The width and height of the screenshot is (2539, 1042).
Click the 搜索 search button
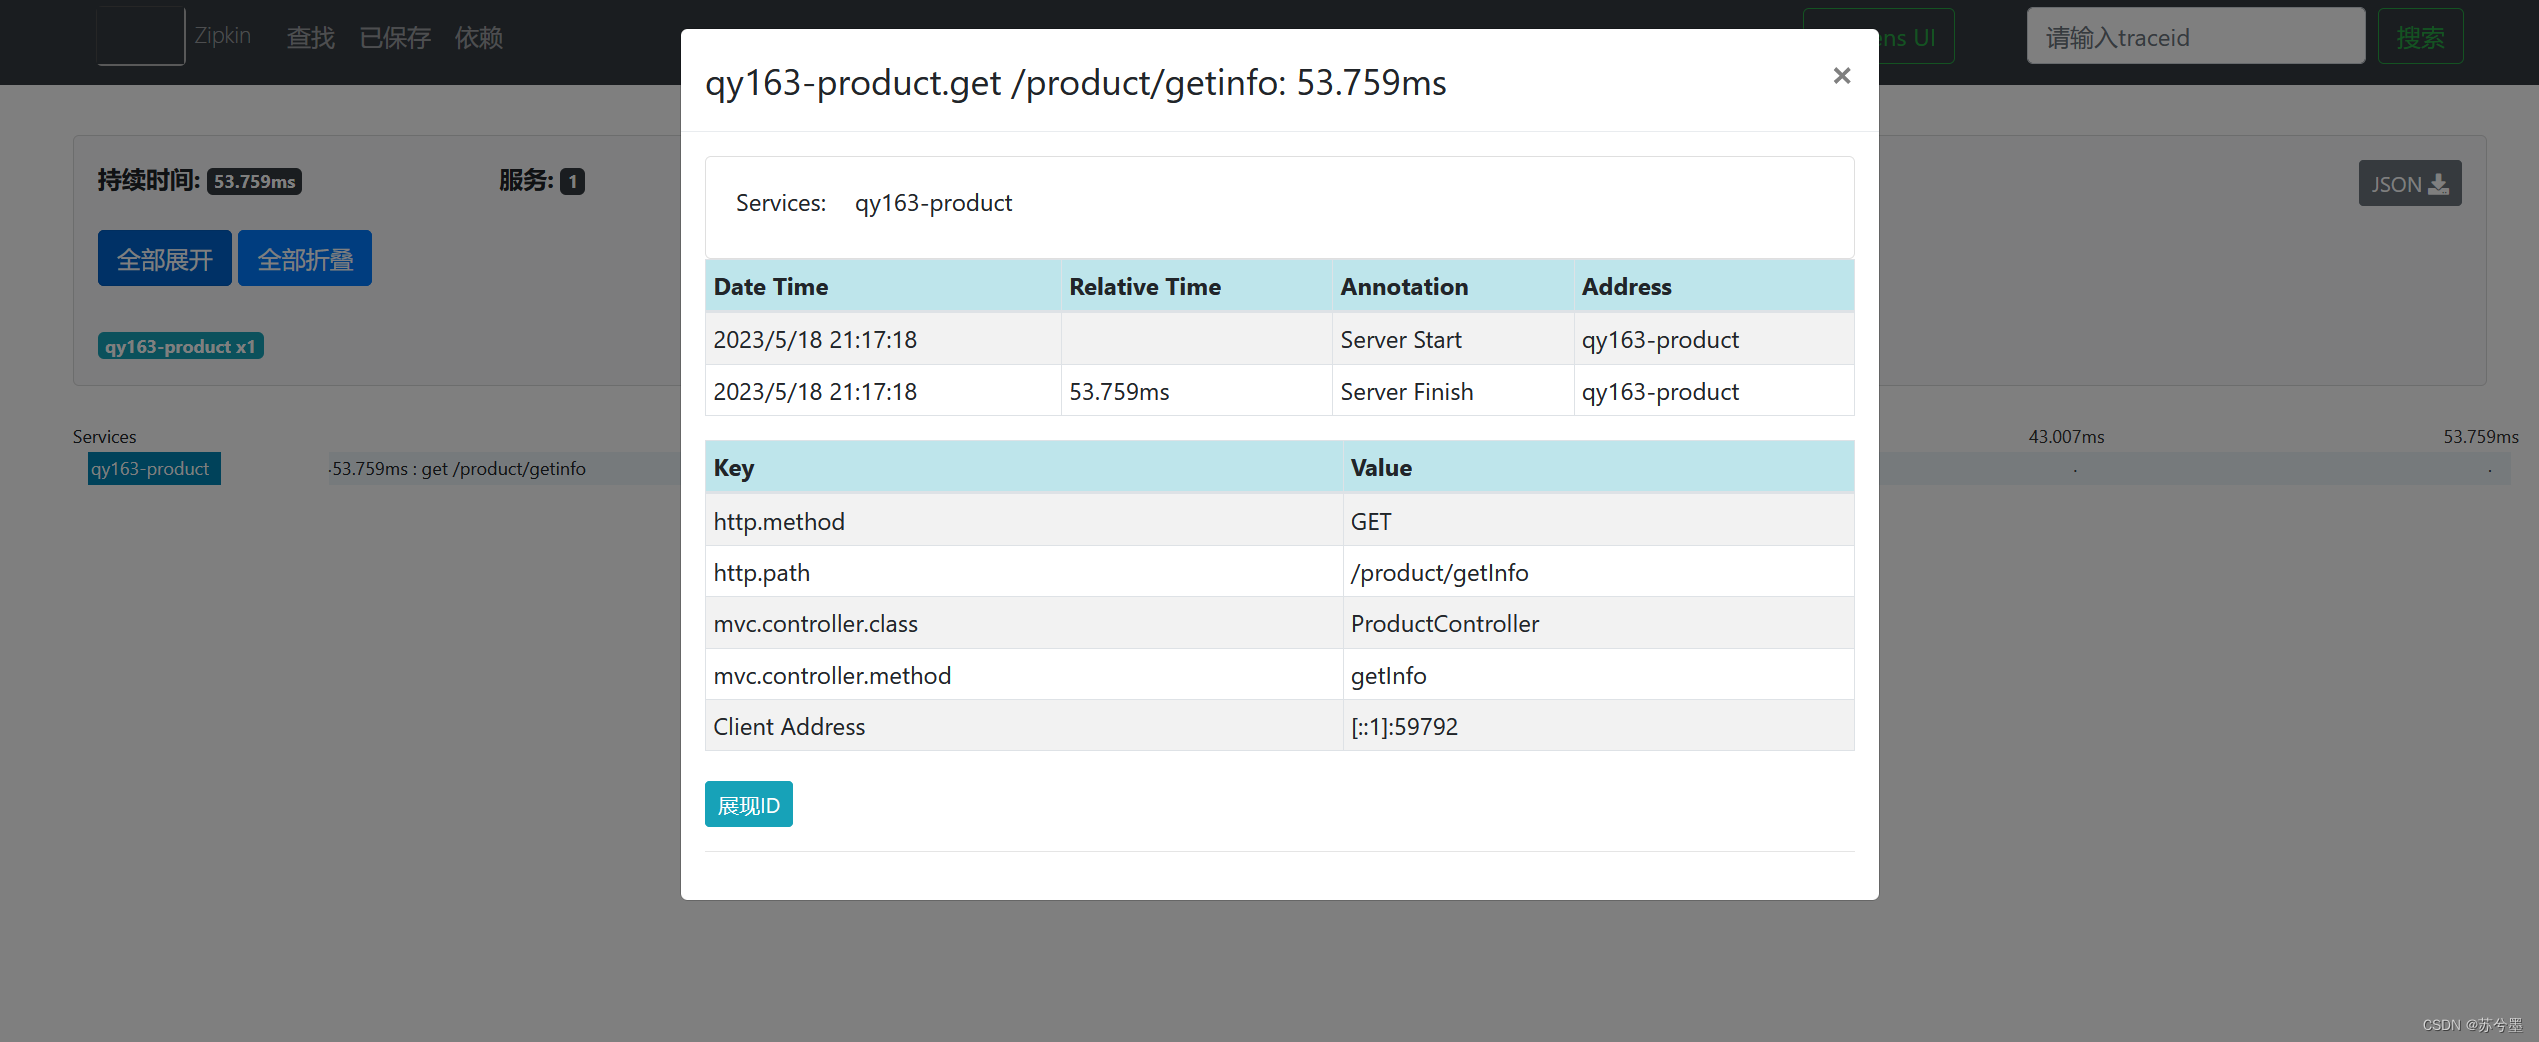[2420, 37]
